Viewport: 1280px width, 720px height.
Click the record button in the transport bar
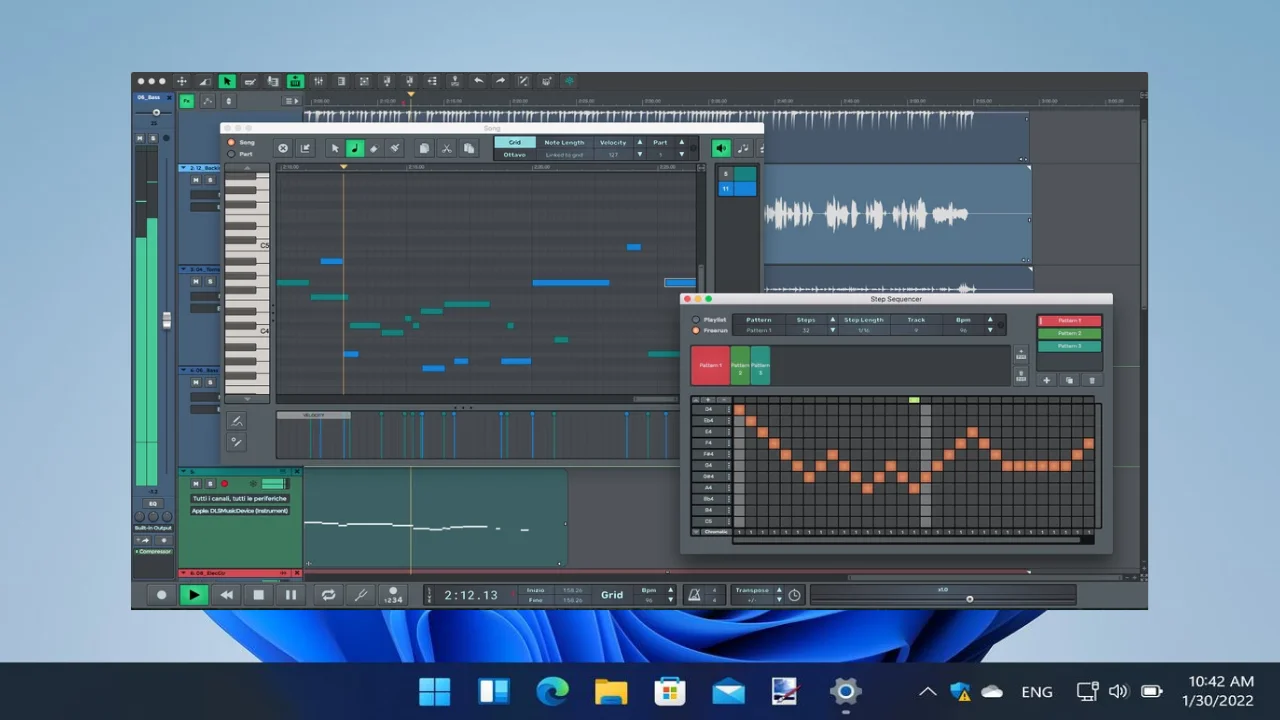coord(162,595)
